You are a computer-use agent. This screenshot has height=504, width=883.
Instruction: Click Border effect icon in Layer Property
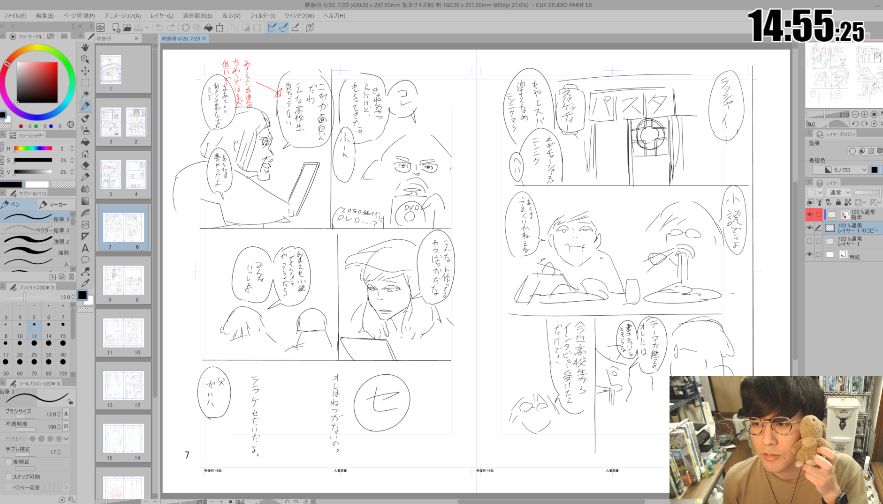tap(854, 151)
